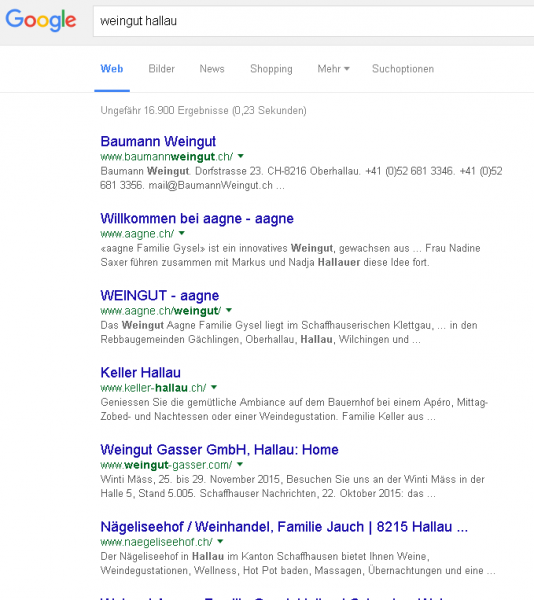
Task: Select the Shopping tab
Action: [x=271, y=69]
